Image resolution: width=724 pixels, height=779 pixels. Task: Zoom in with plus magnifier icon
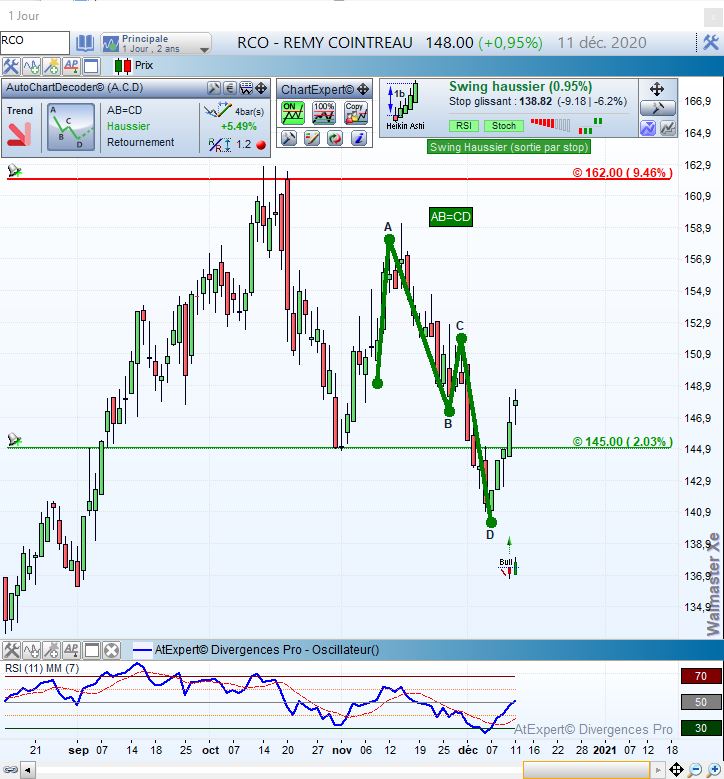click(714, 771)
